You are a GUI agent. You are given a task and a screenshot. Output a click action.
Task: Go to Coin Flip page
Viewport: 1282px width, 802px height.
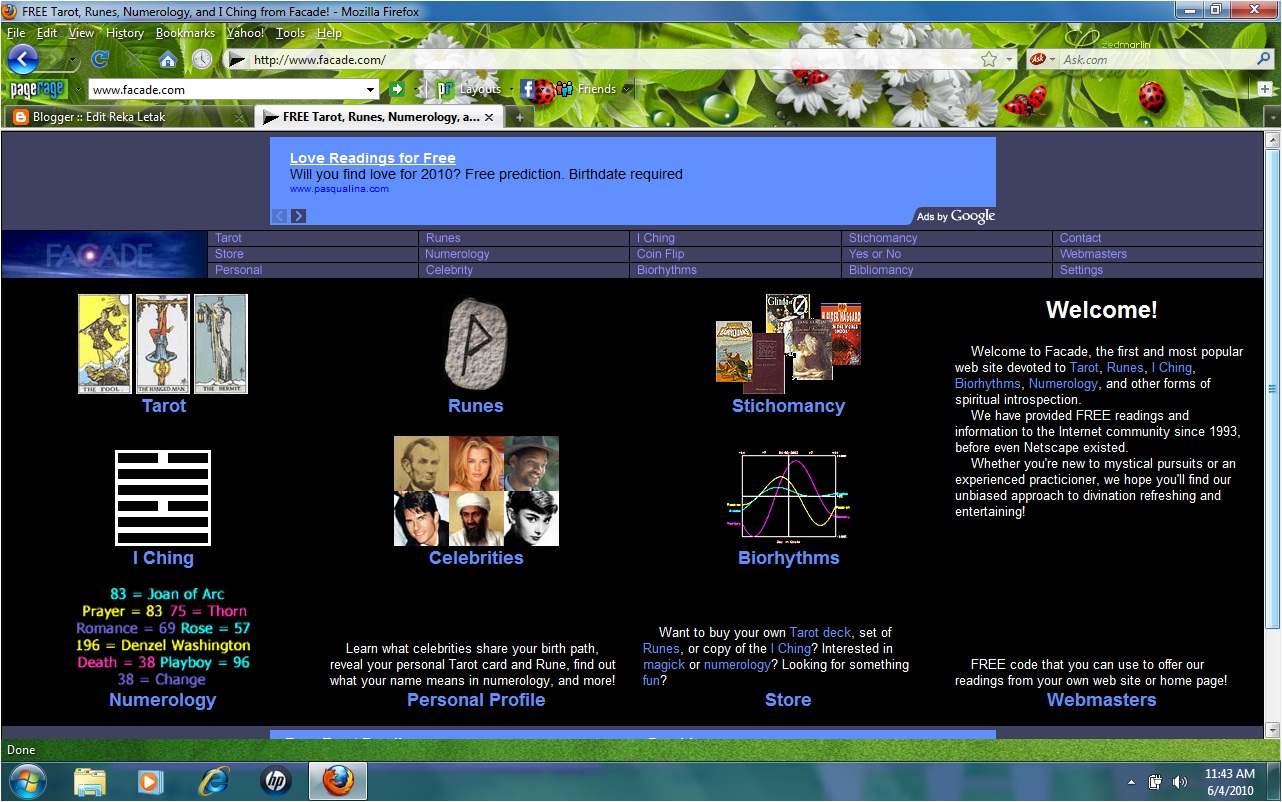tap(660, 254)
